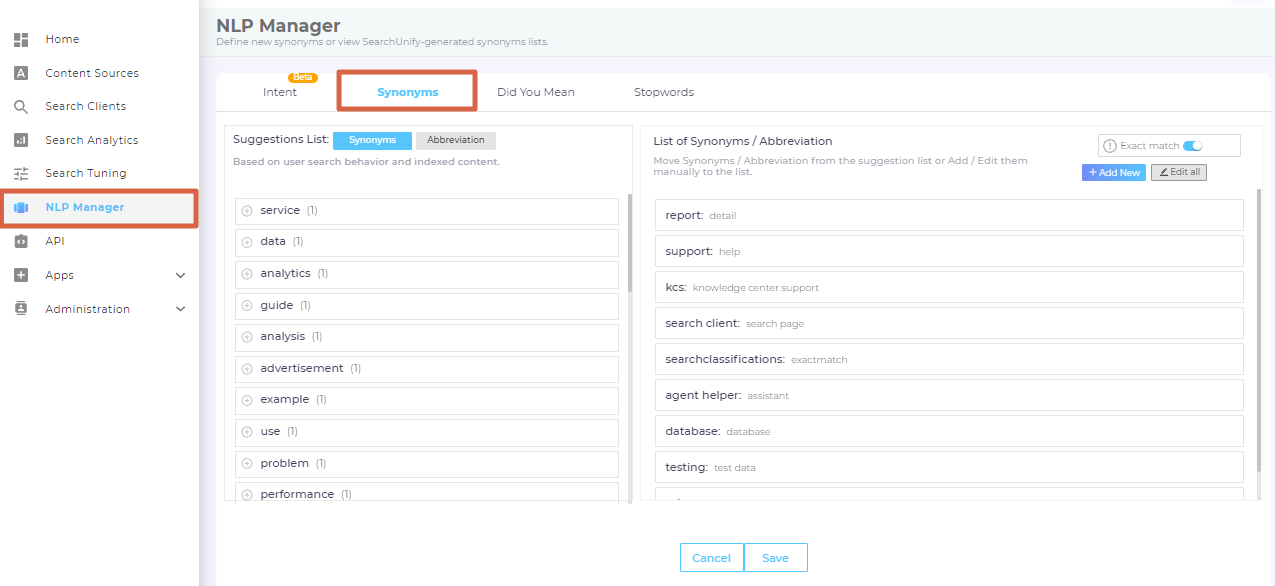Click the Apps plus-box icon
The image size is (1275, 586).
21,275
